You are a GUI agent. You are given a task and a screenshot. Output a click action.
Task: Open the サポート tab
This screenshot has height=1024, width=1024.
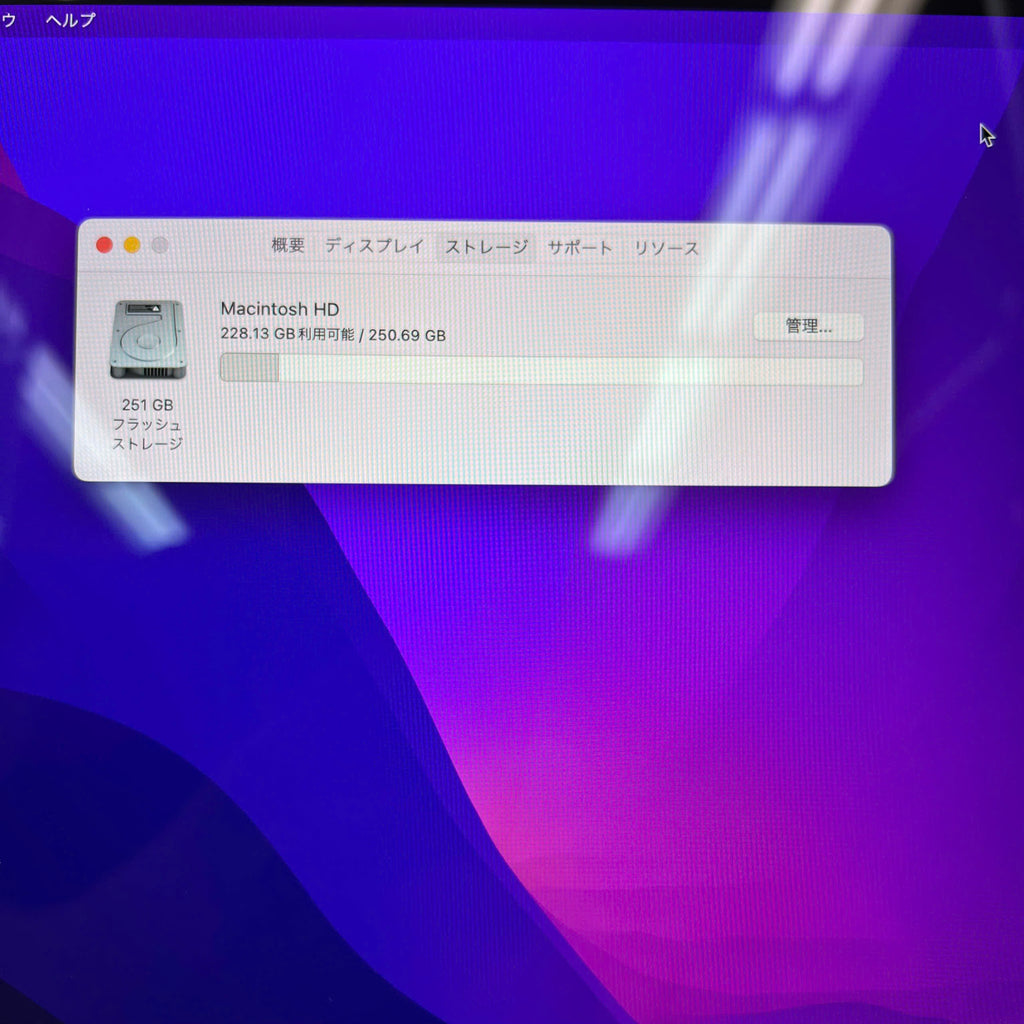click(x=581, y=248)
